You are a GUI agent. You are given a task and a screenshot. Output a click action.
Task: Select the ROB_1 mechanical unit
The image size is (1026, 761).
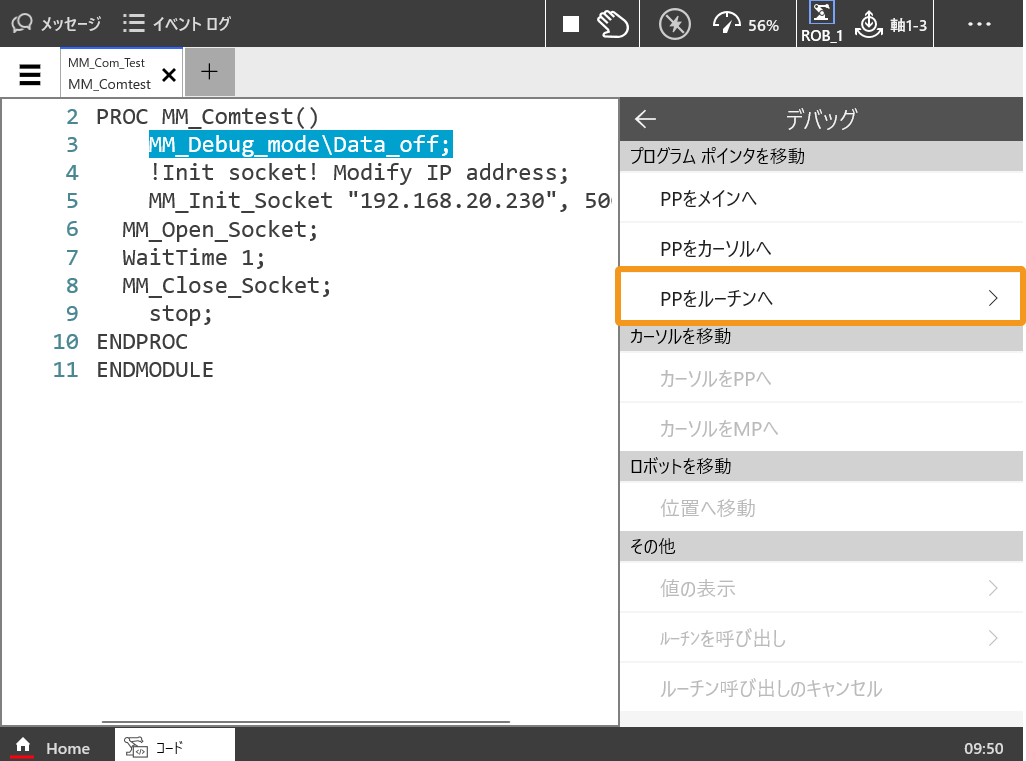point(822,23)
